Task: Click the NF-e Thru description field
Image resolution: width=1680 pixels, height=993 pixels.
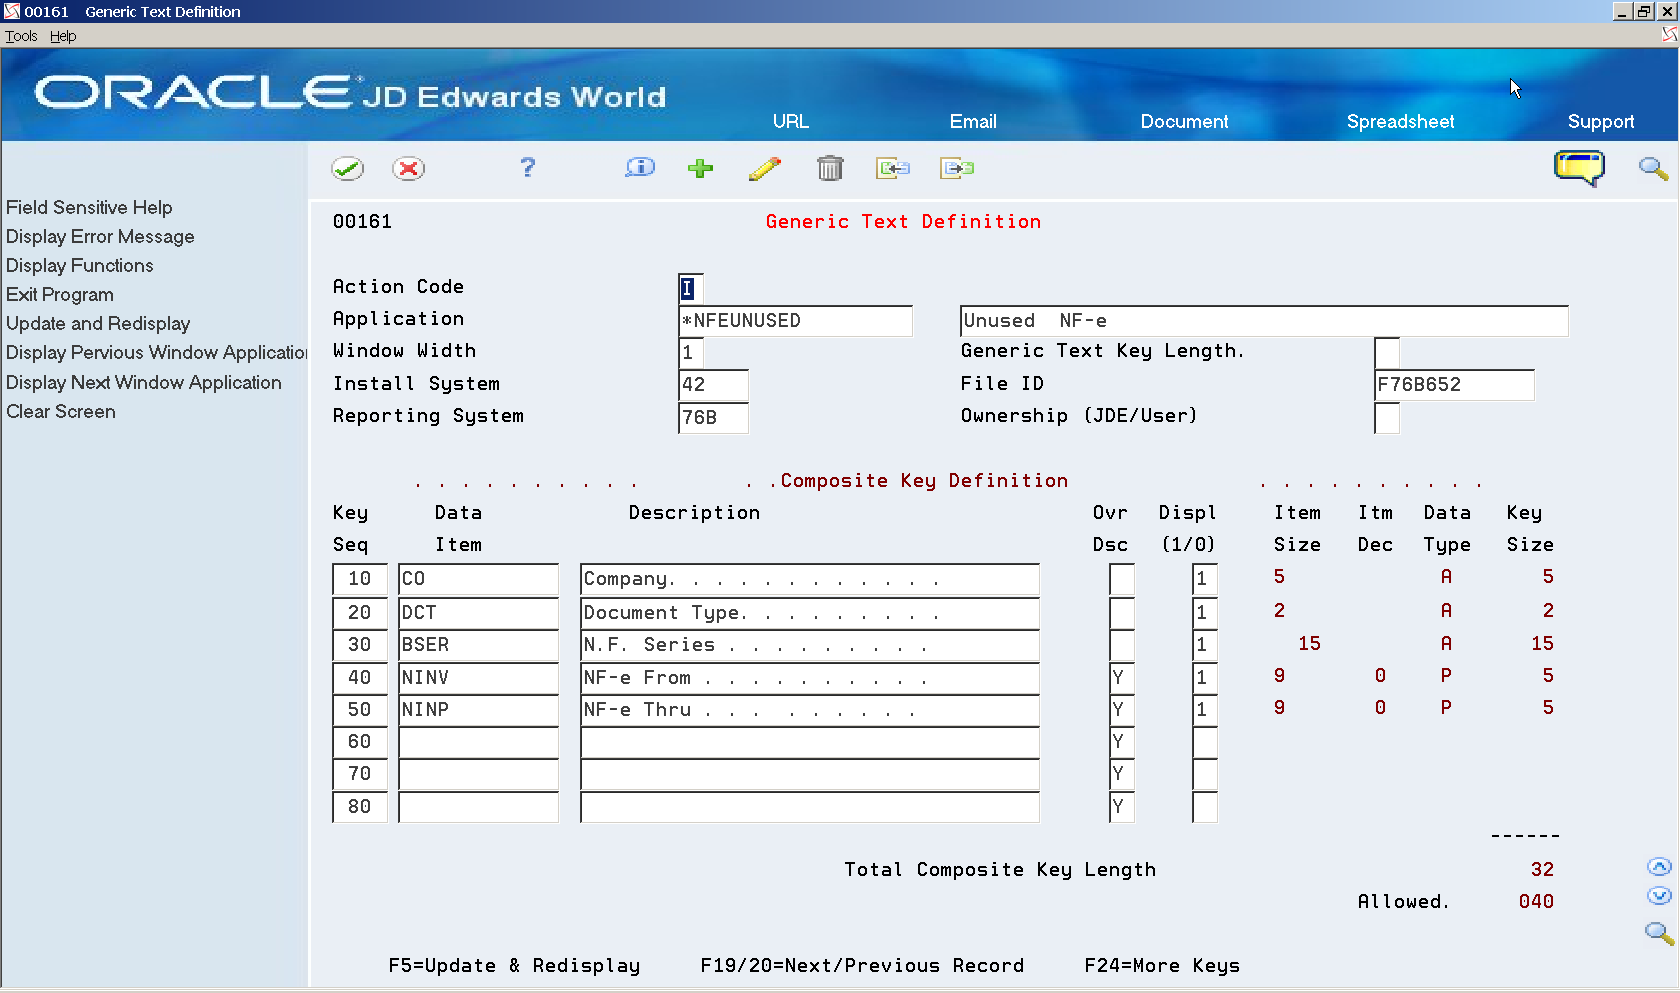Action: pyautogui.click(x=810, y=710)
